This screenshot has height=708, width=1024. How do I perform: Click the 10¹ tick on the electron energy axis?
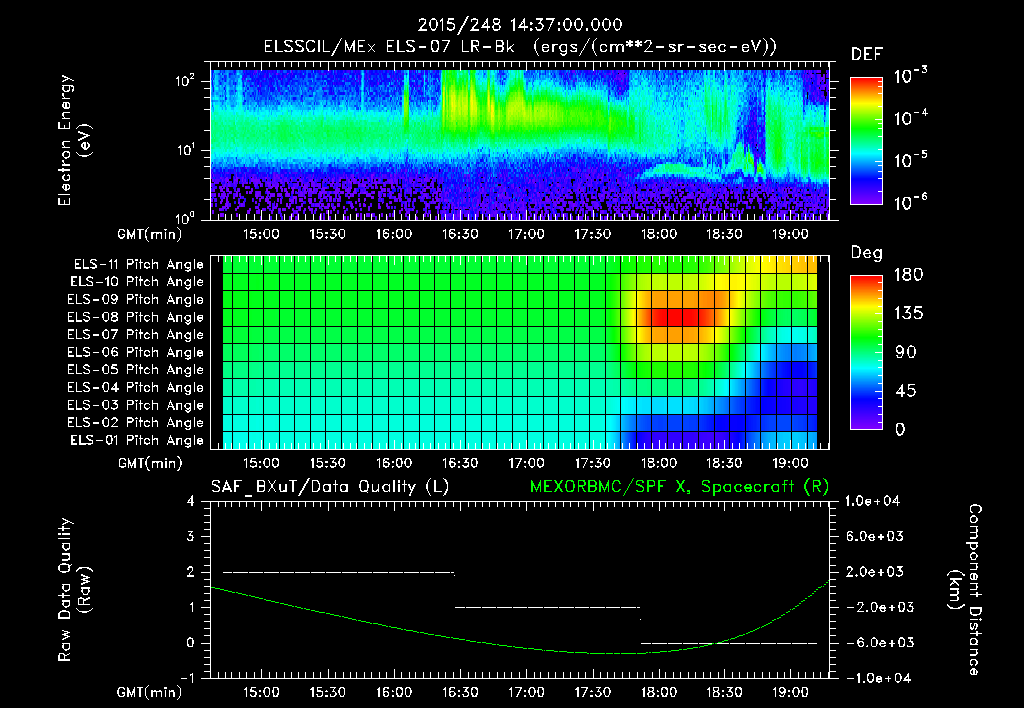[x=185, y=150]
